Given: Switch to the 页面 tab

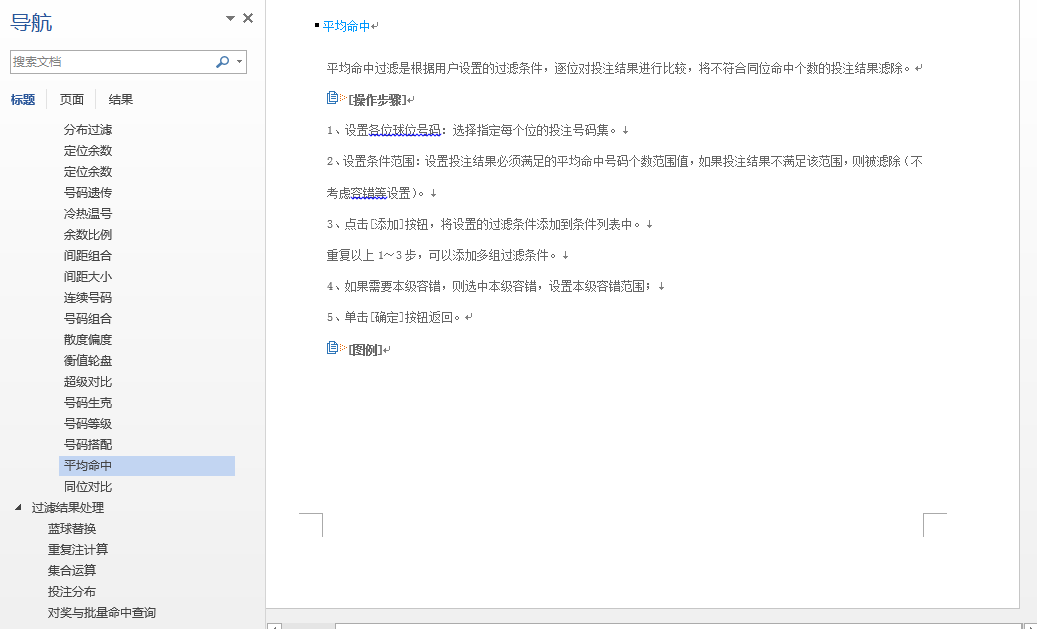Looking at the screenshot, I should pos(72,99).
